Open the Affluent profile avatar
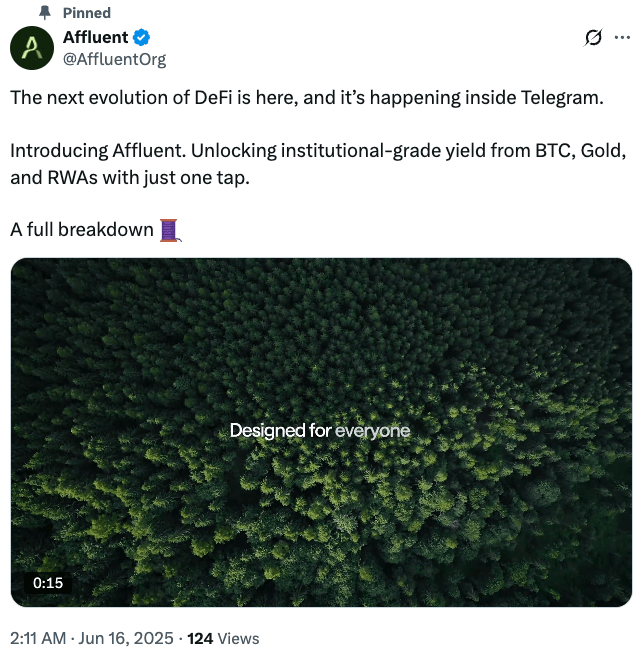The image size is (643, 649). click(32, 47)
